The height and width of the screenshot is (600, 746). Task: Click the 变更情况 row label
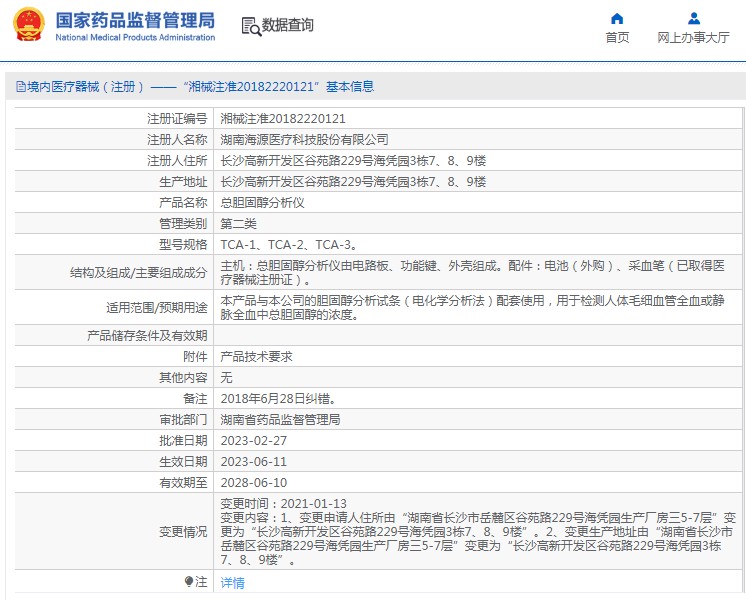tap(183, 531)
